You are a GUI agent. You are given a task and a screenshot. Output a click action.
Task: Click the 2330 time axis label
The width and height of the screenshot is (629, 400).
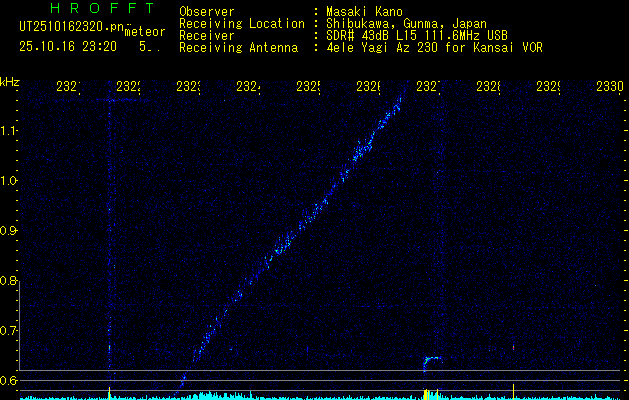[609, 86]
